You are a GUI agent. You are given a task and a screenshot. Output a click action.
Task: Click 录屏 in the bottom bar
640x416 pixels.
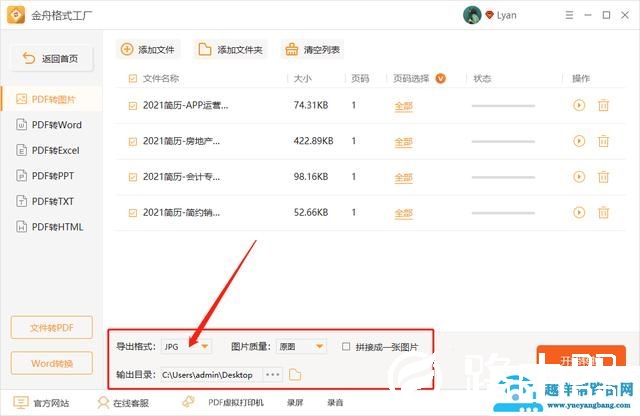tap(295, 403)
